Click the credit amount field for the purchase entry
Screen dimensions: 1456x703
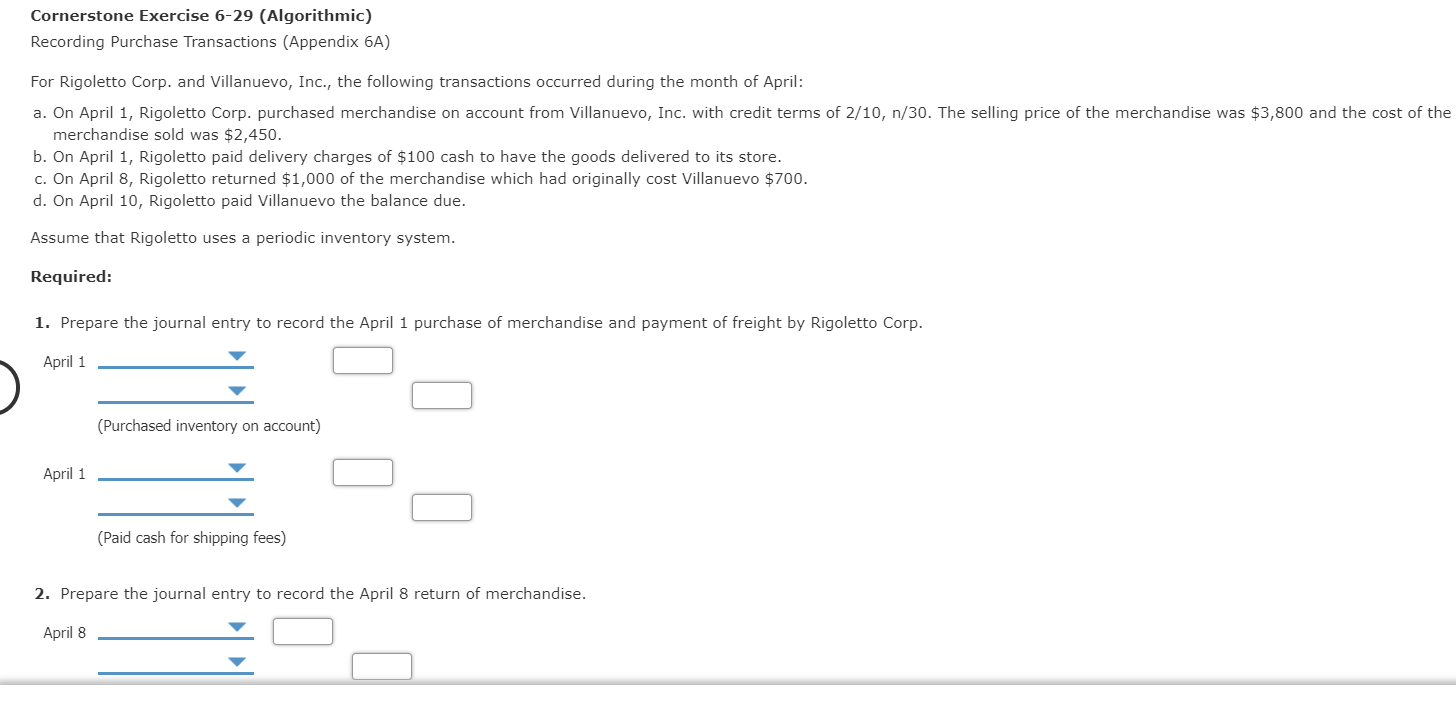441,395
